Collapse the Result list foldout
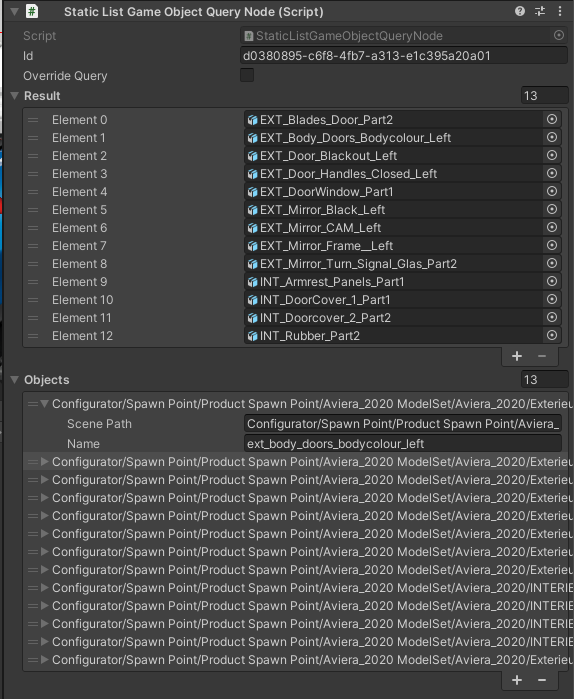The image size is (574, 699). pyautogui.click(x=14, y=95)
